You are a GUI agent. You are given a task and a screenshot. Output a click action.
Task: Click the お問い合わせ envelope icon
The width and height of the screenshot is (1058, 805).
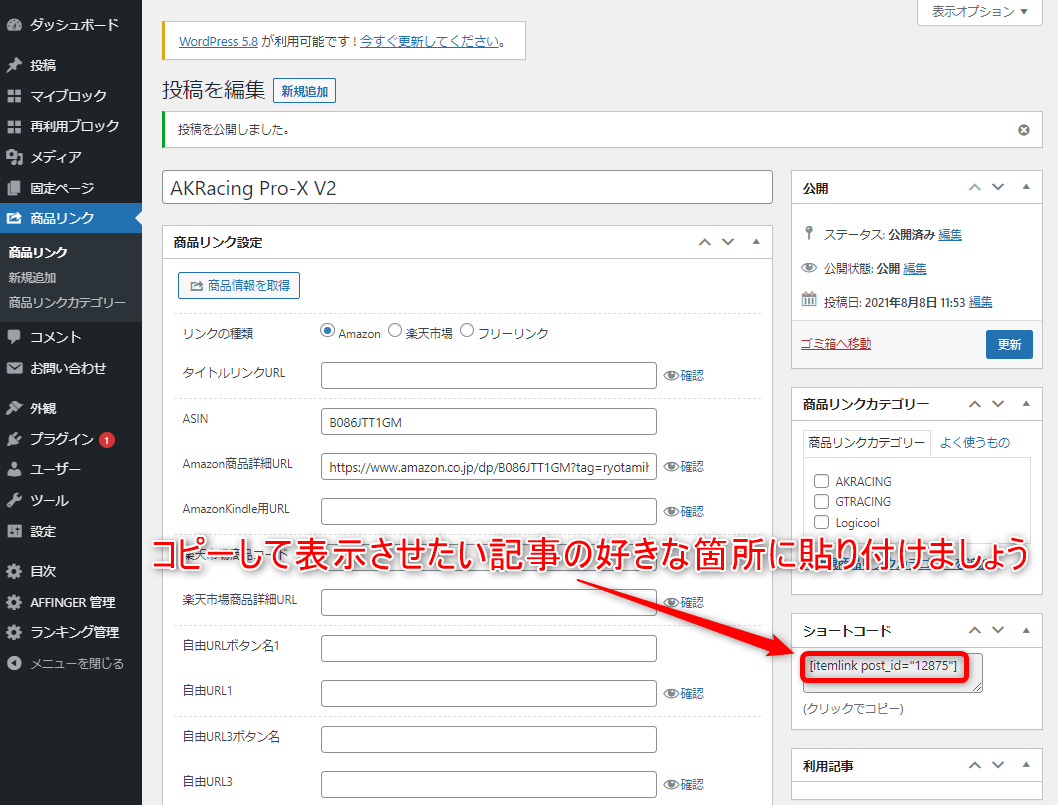click(14, 368)
